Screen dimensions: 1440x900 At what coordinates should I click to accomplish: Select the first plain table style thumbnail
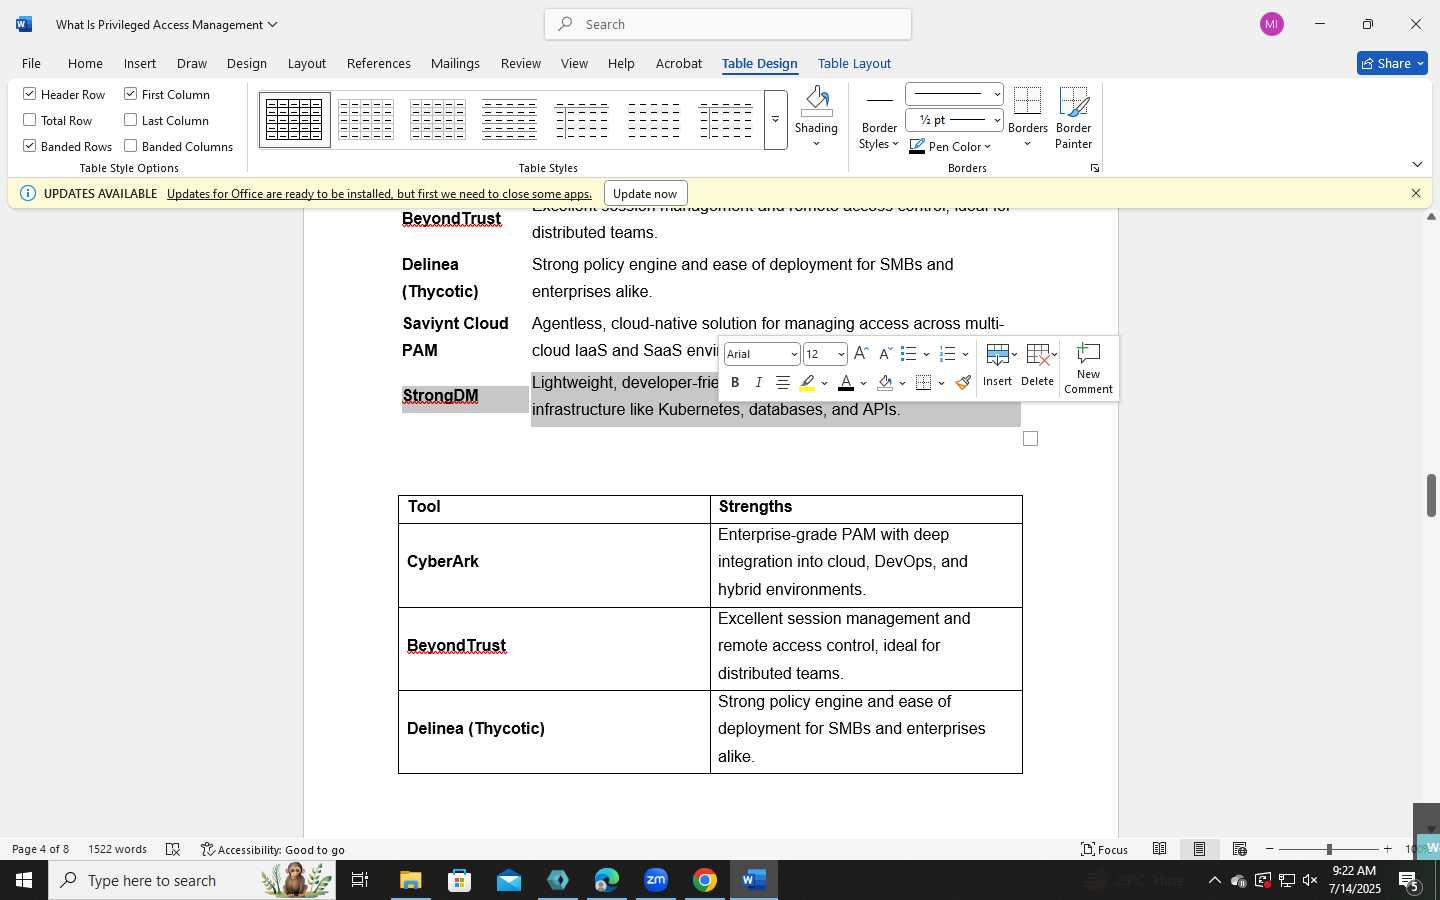pyautogui.click(x=294, y=120)
